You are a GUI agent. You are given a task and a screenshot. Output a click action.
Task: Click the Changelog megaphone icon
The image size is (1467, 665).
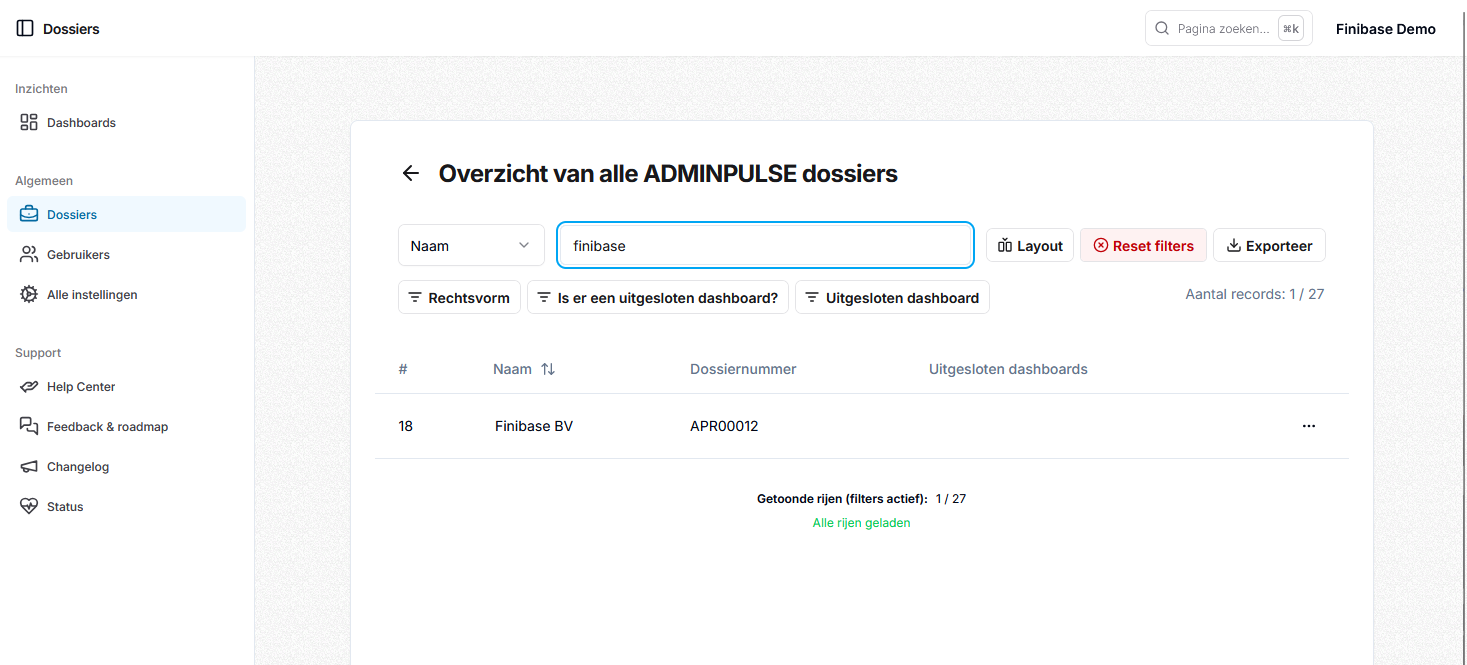coord(29,466)
